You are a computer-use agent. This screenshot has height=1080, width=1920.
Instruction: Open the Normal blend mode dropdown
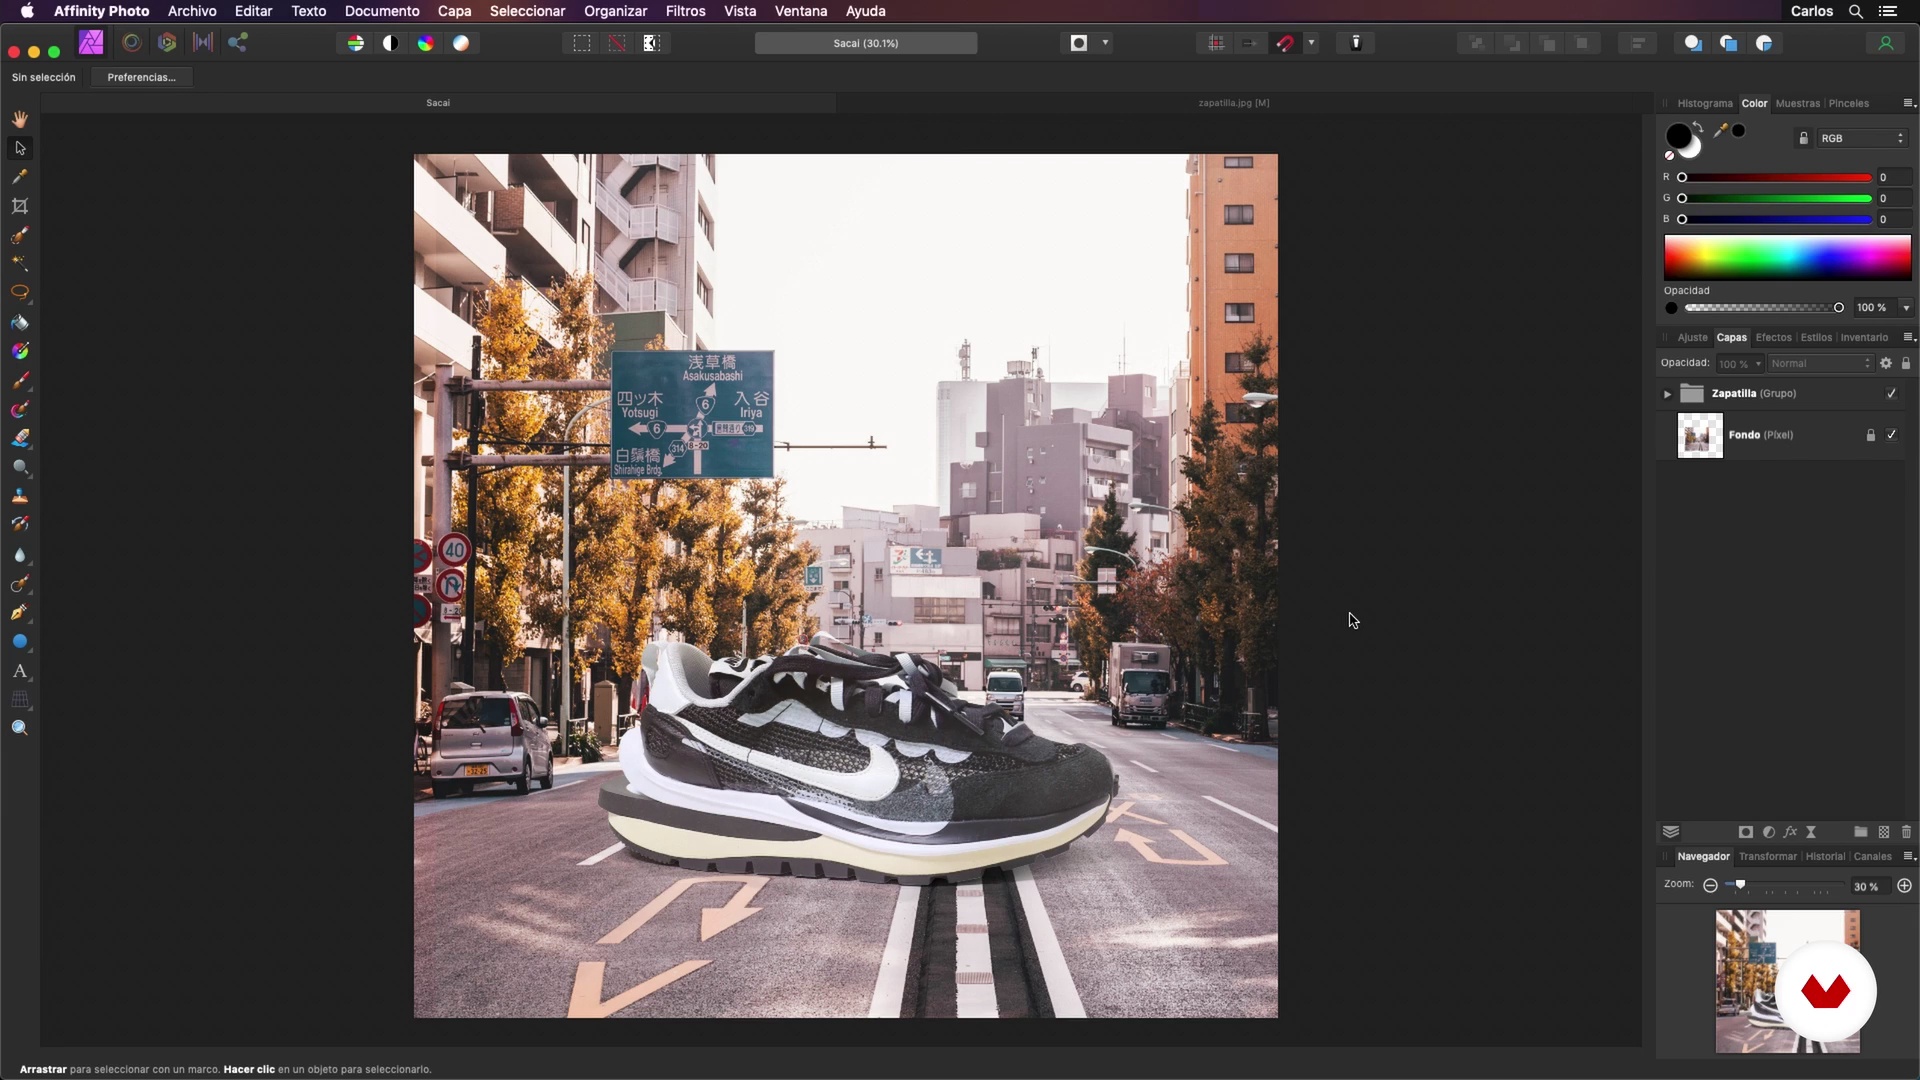tap(1820, 364)
